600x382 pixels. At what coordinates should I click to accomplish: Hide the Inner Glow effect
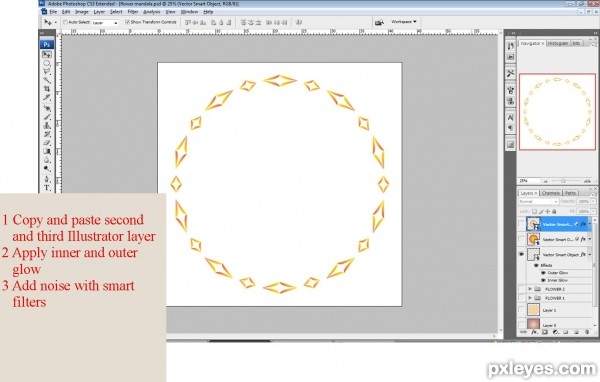click(x=543, y=281)
